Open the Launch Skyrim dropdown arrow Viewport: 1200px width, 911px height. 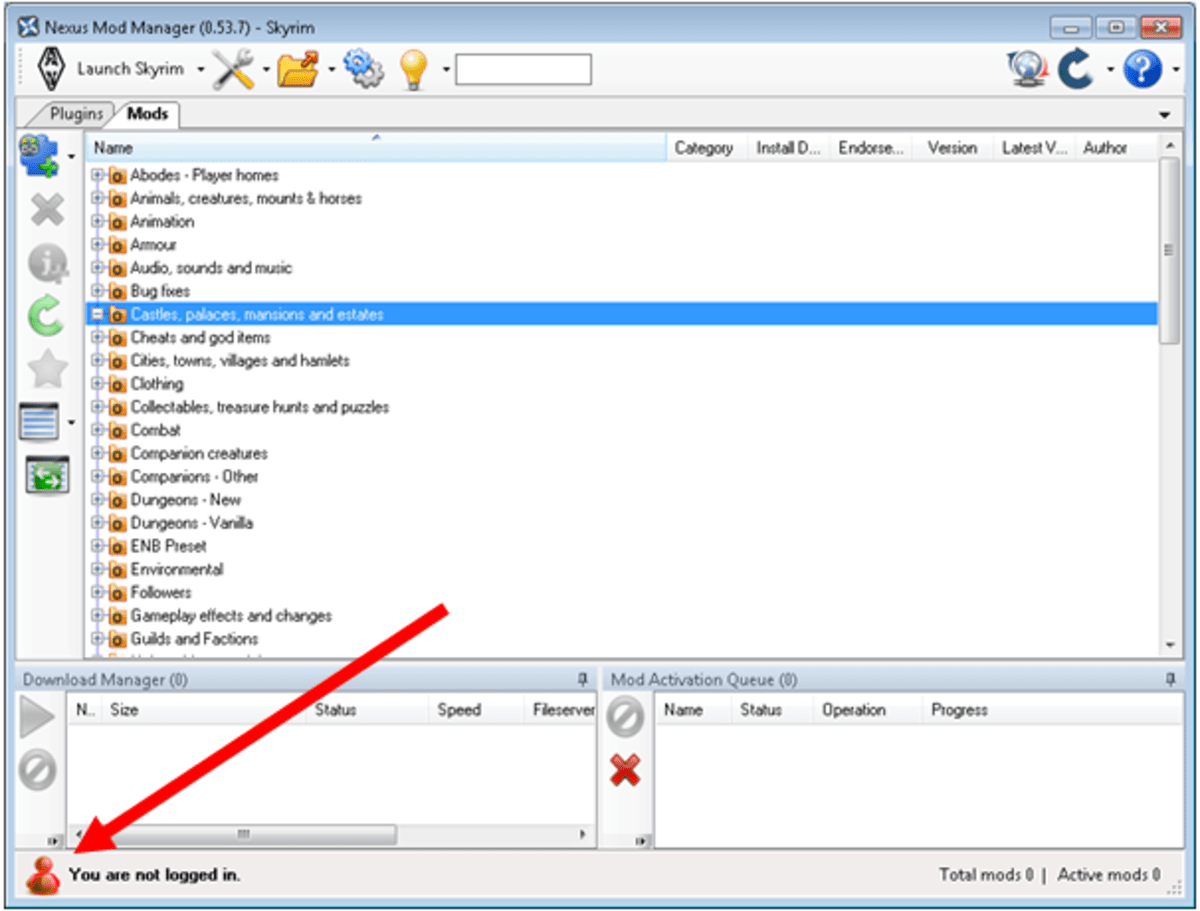pyautogui.click(x=199, y=68)
